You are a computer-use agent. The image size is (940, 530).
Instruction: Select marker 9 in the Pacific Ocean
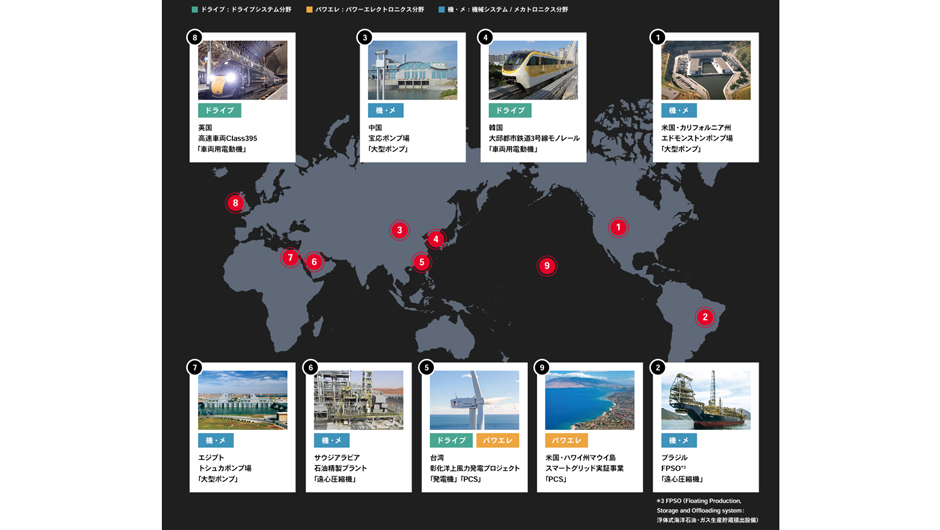point(546,266)
